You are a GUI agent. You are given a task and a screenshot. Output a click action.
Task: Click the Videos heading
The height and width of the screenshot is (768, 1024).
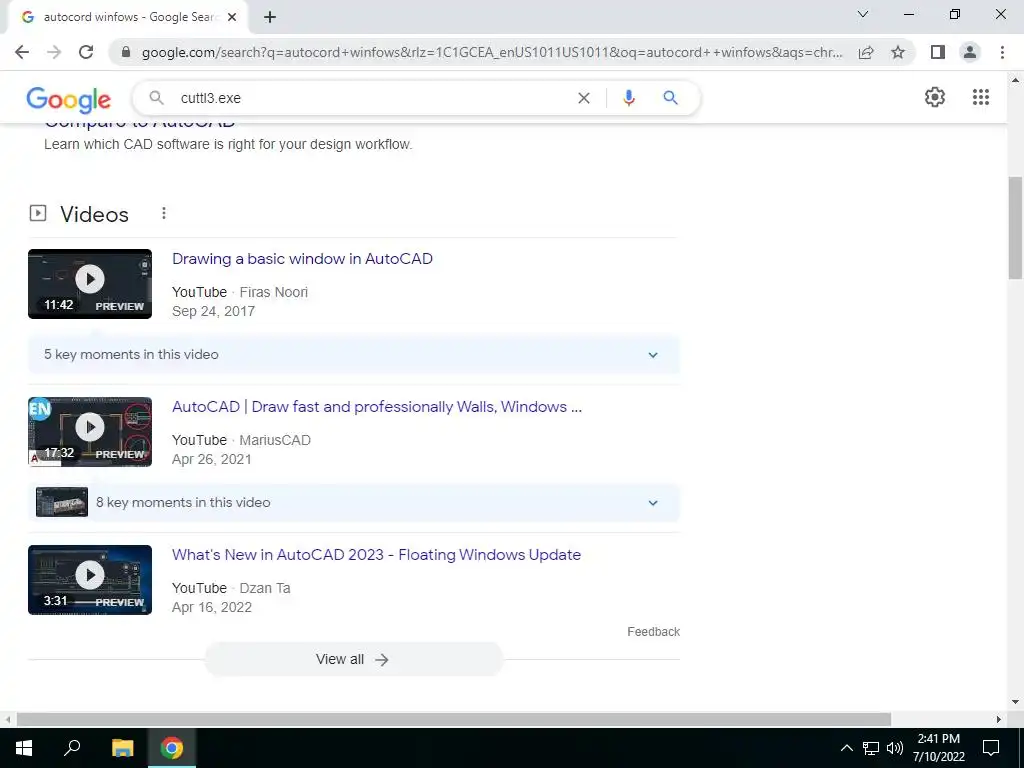click(x=95, y=214)
